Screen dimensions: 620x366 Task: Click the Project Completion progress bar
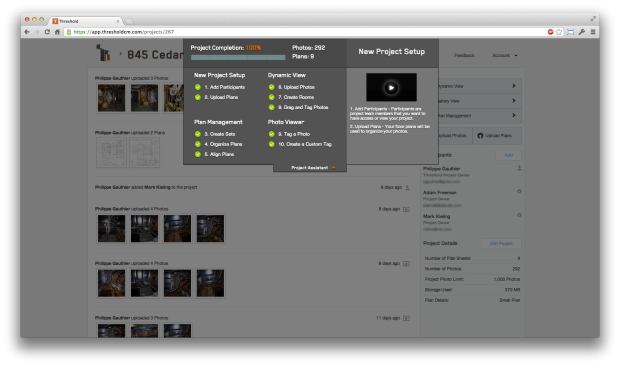[238, 57]
